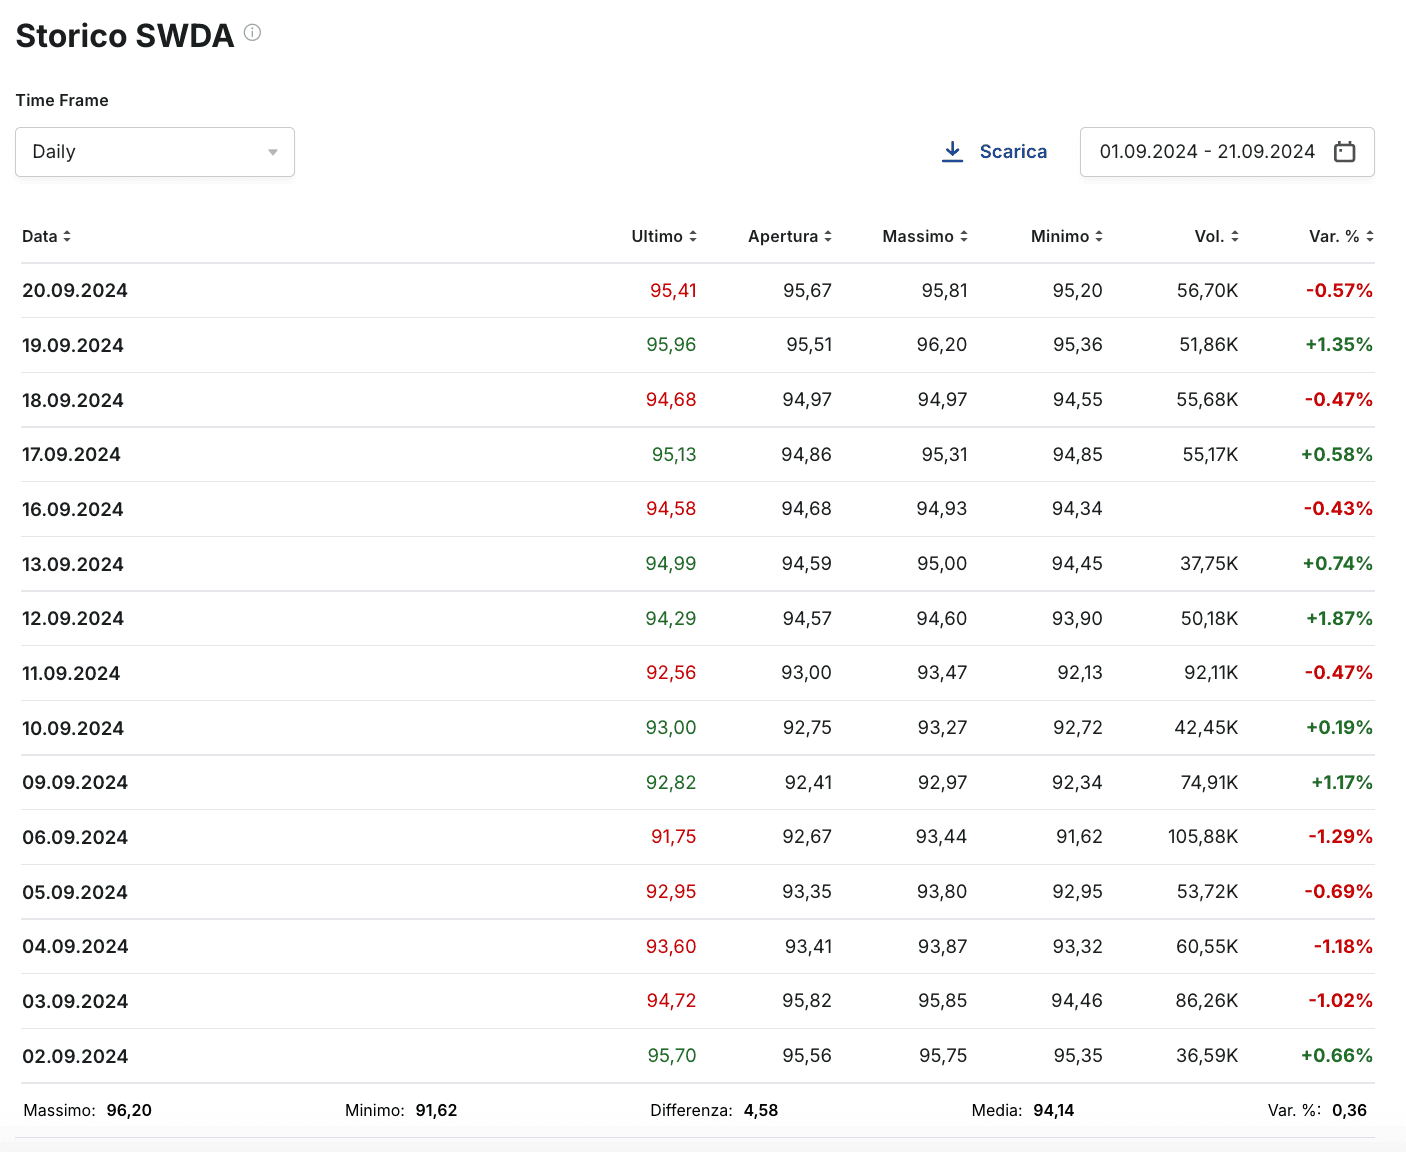
Task: Select the 04.09.2024 date row
Action: tap(698, 947)
